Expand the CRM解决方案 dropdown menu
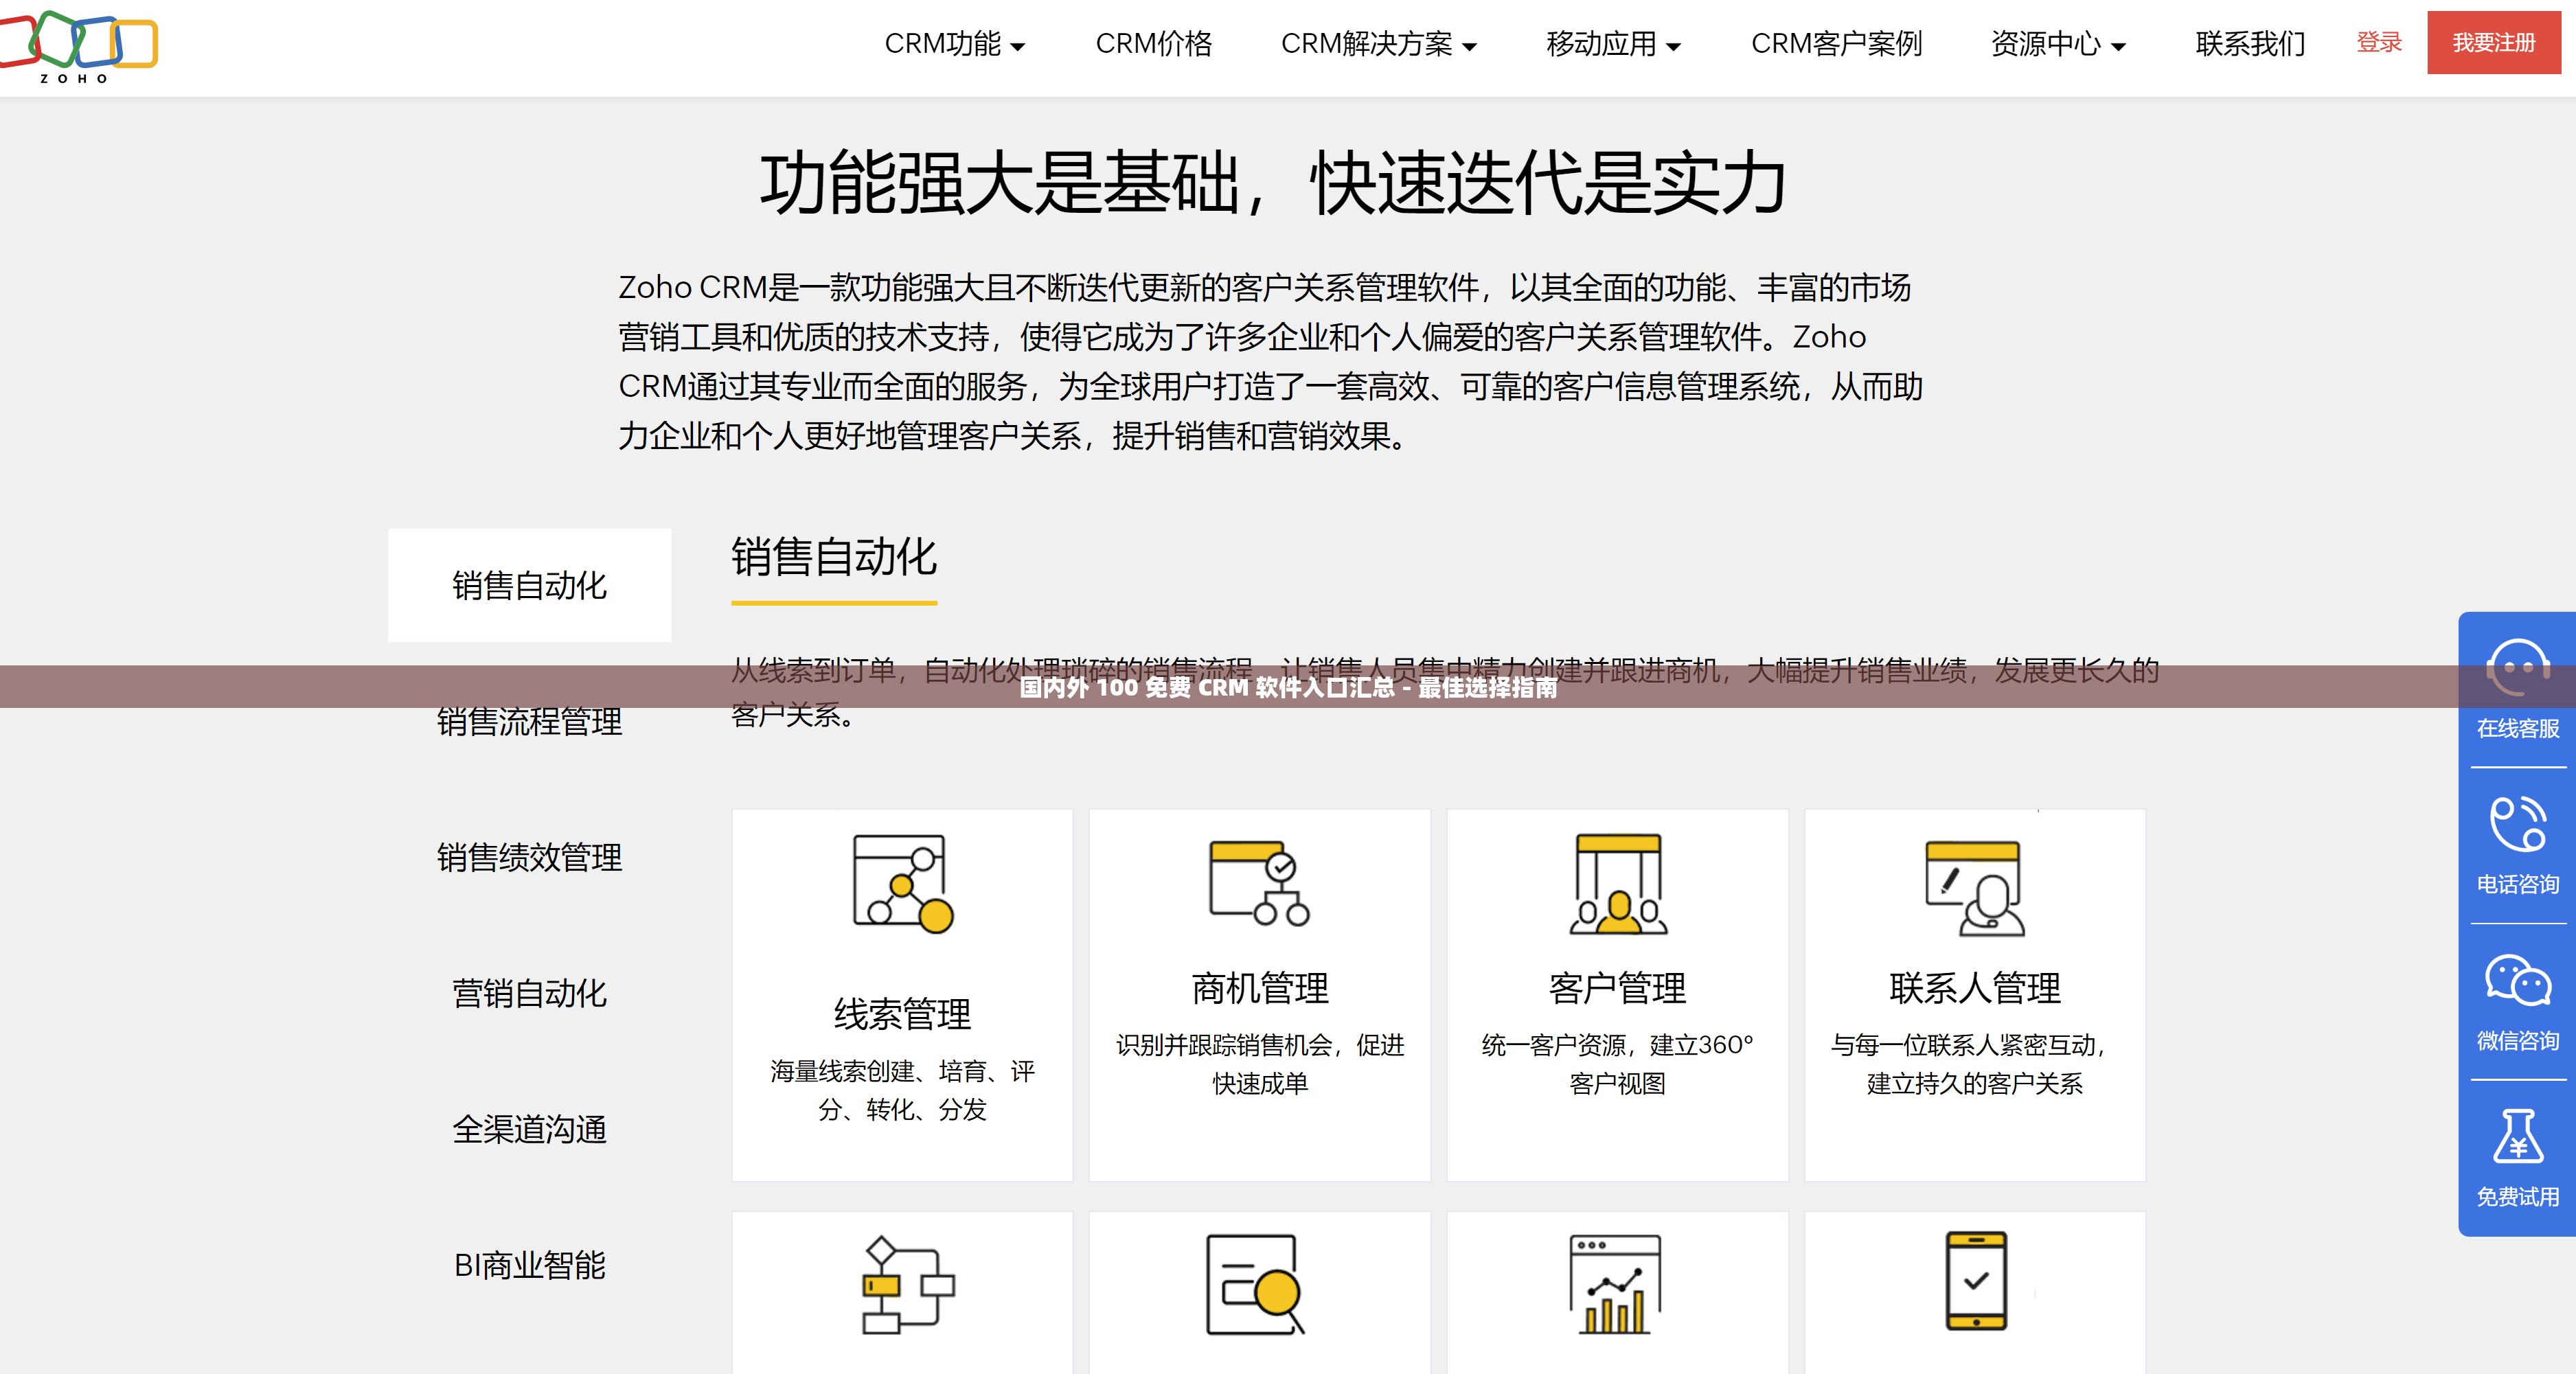Viewport: 2576px width, 1374px height. 1379,44
